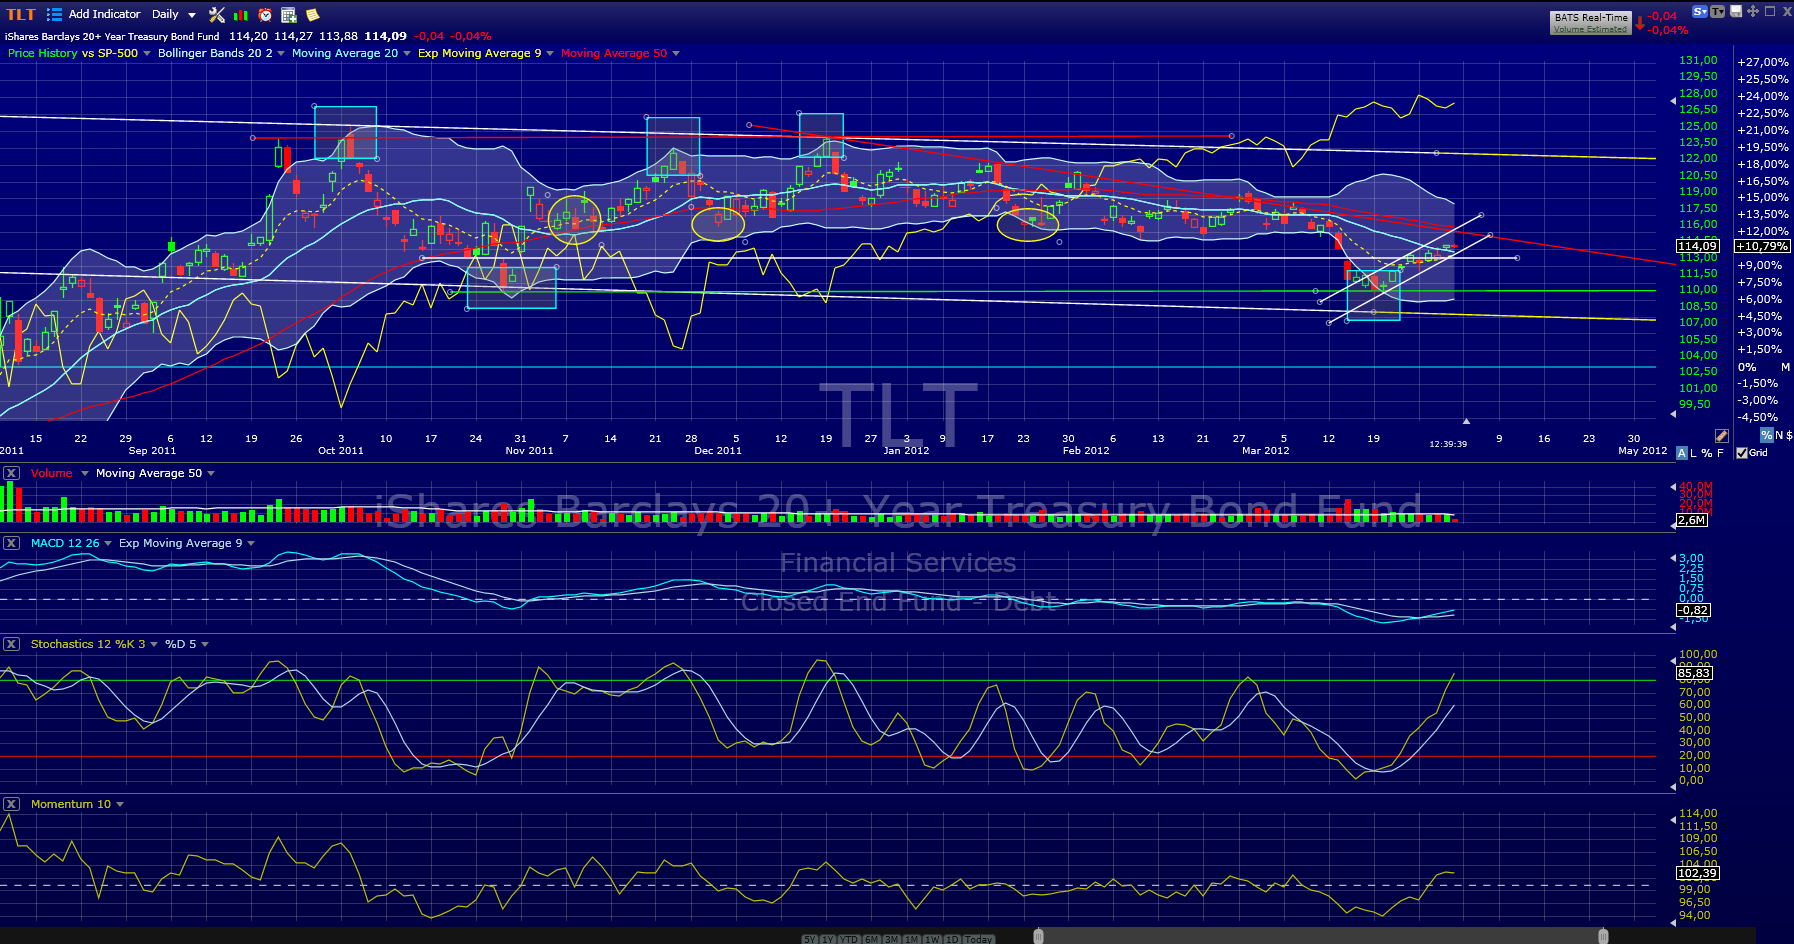Click the right time-range slider handle
Screen dimensions: 1794x944
(1603, 936)
